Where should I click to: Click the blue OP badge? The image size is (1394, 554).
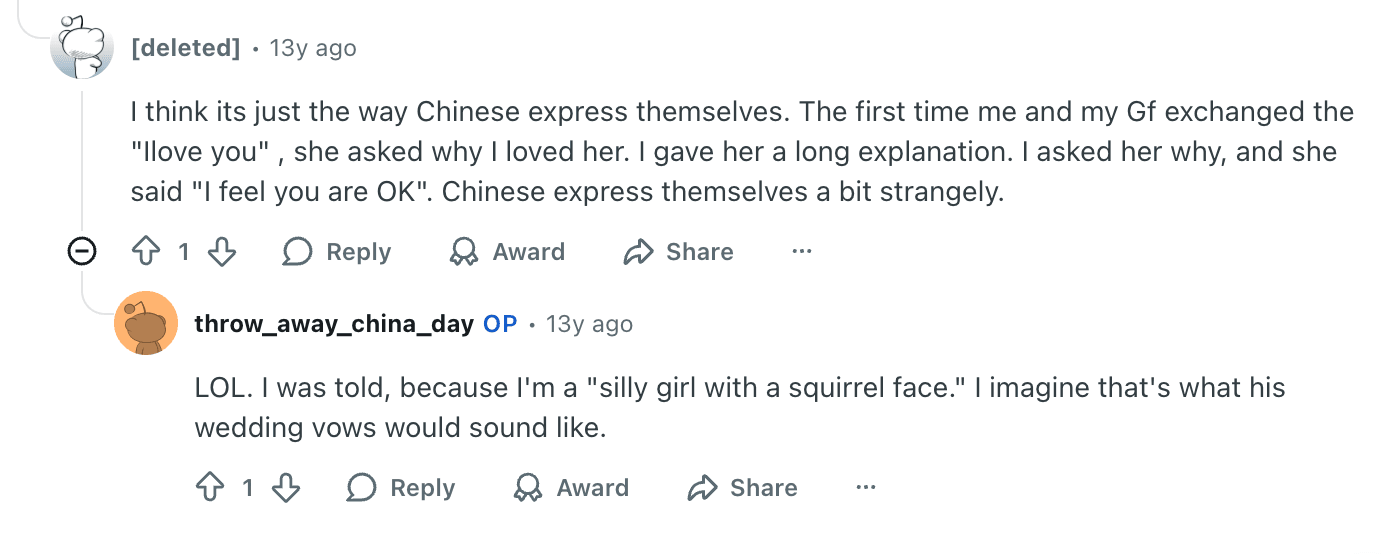500,324
